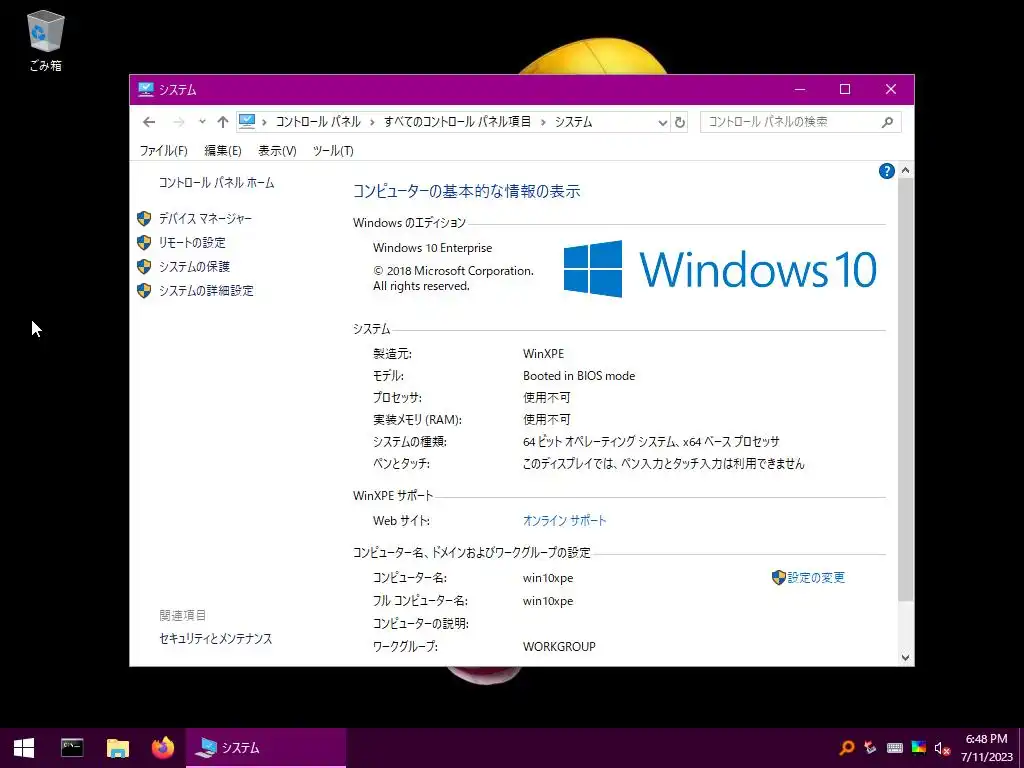
Task: Select コントロール パネル breadcrumb
Action: tap(318, 122)
